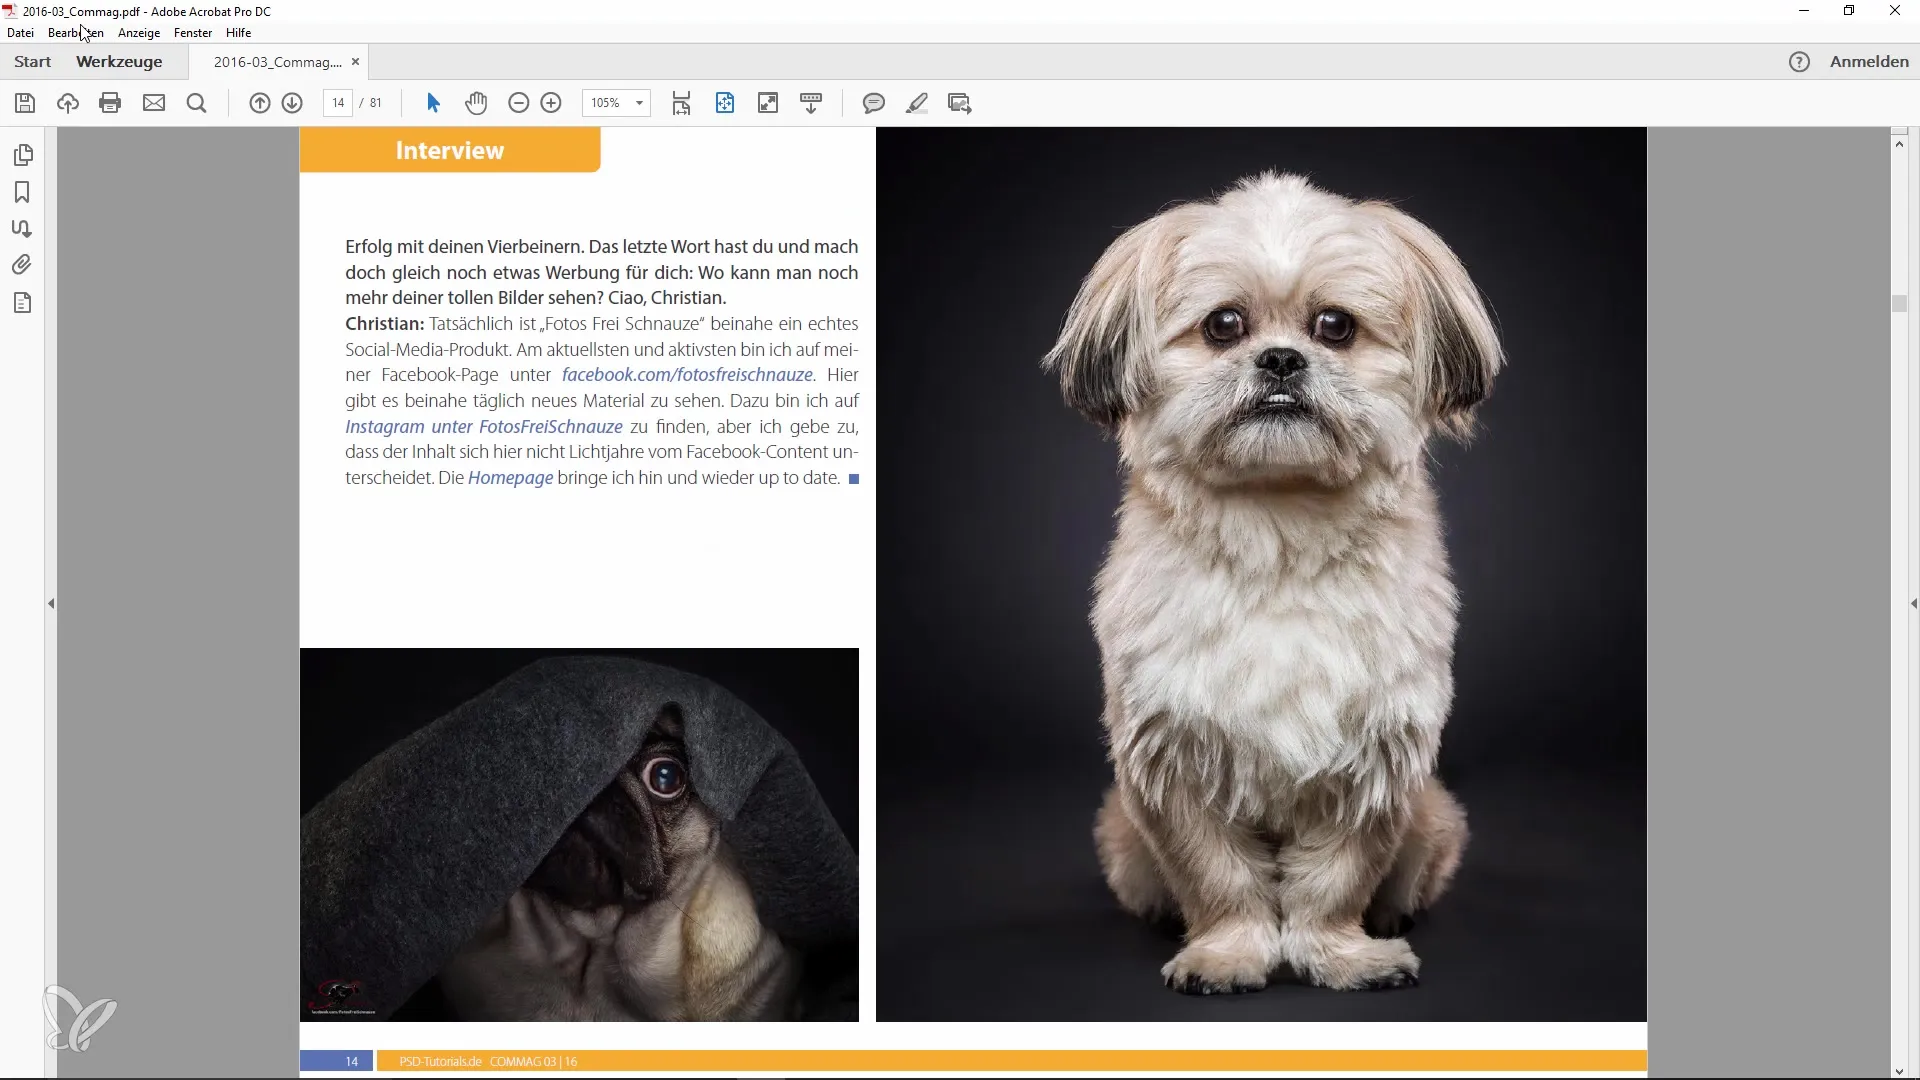Select the Select tool arrow
The image size is (1920, 1080).
[x=433, y=103]
